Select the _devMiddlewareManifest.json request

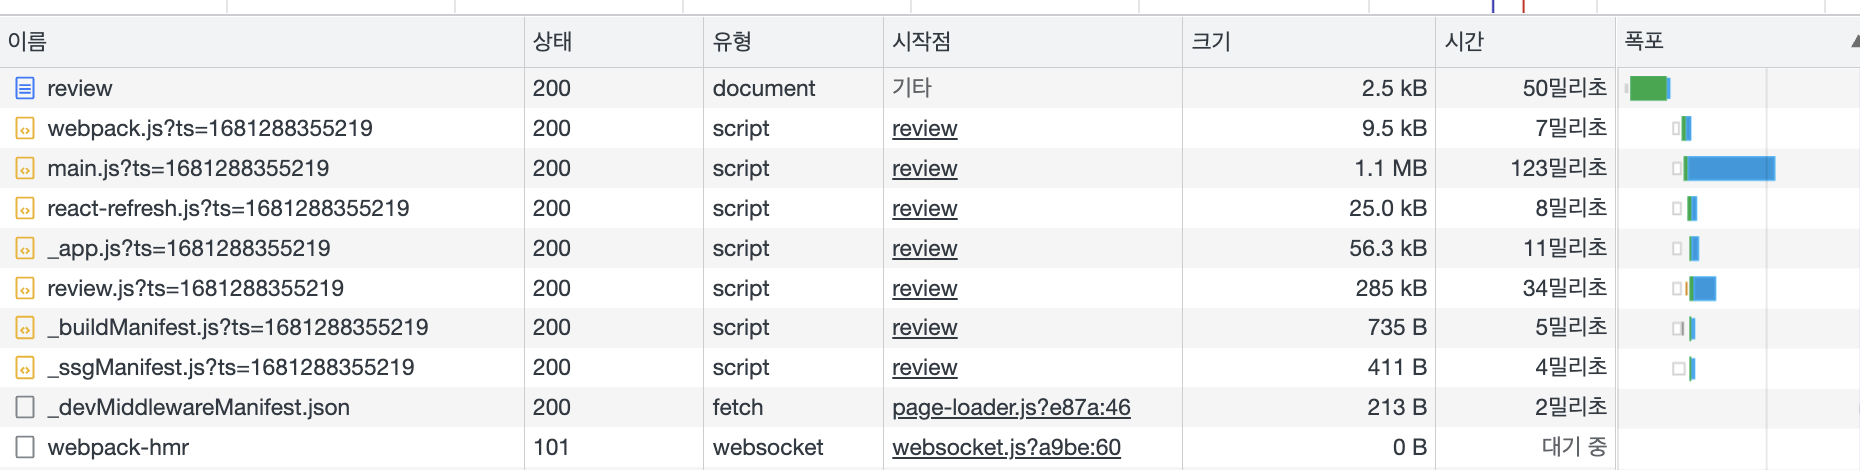199,407
